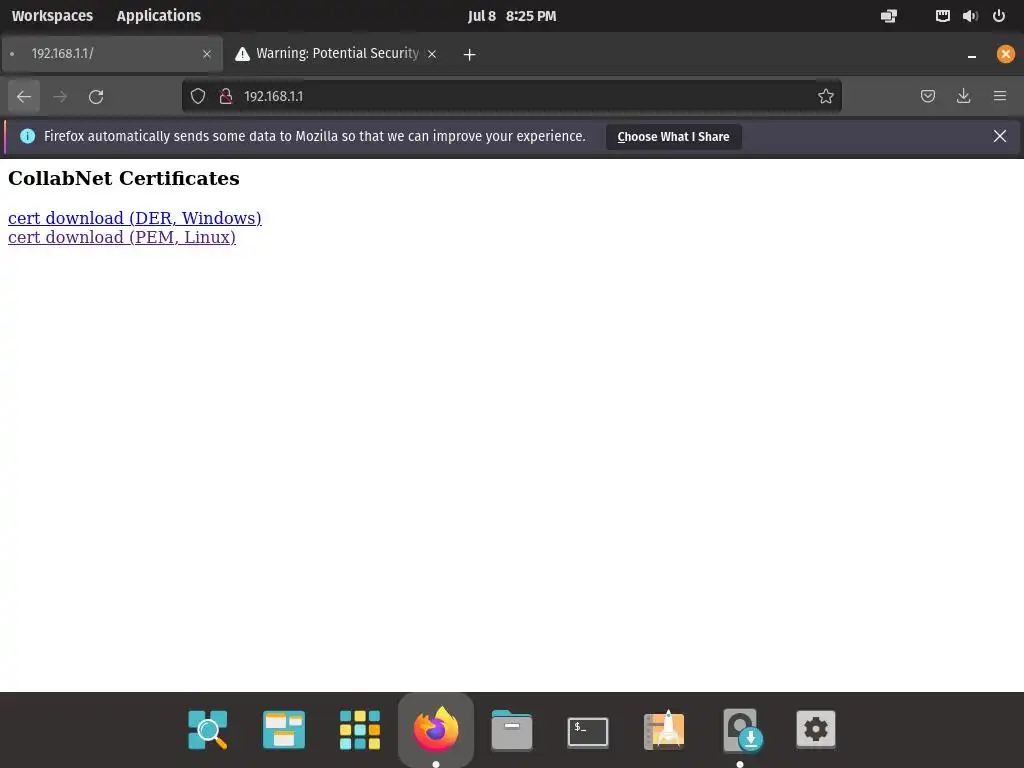Open the Pop!_Shop rocket dock icon

[664, 729]
